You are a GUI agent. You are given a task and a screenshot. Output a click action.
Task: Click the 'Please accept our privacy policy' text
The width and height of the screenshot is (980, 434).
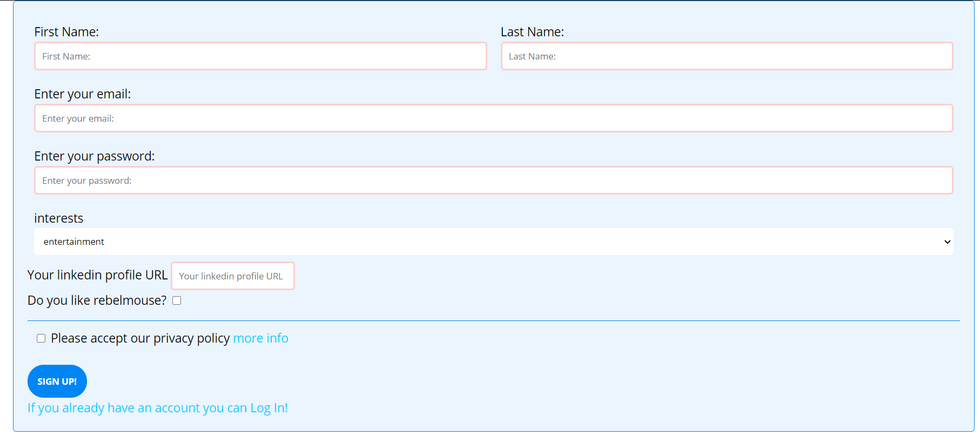140,339
